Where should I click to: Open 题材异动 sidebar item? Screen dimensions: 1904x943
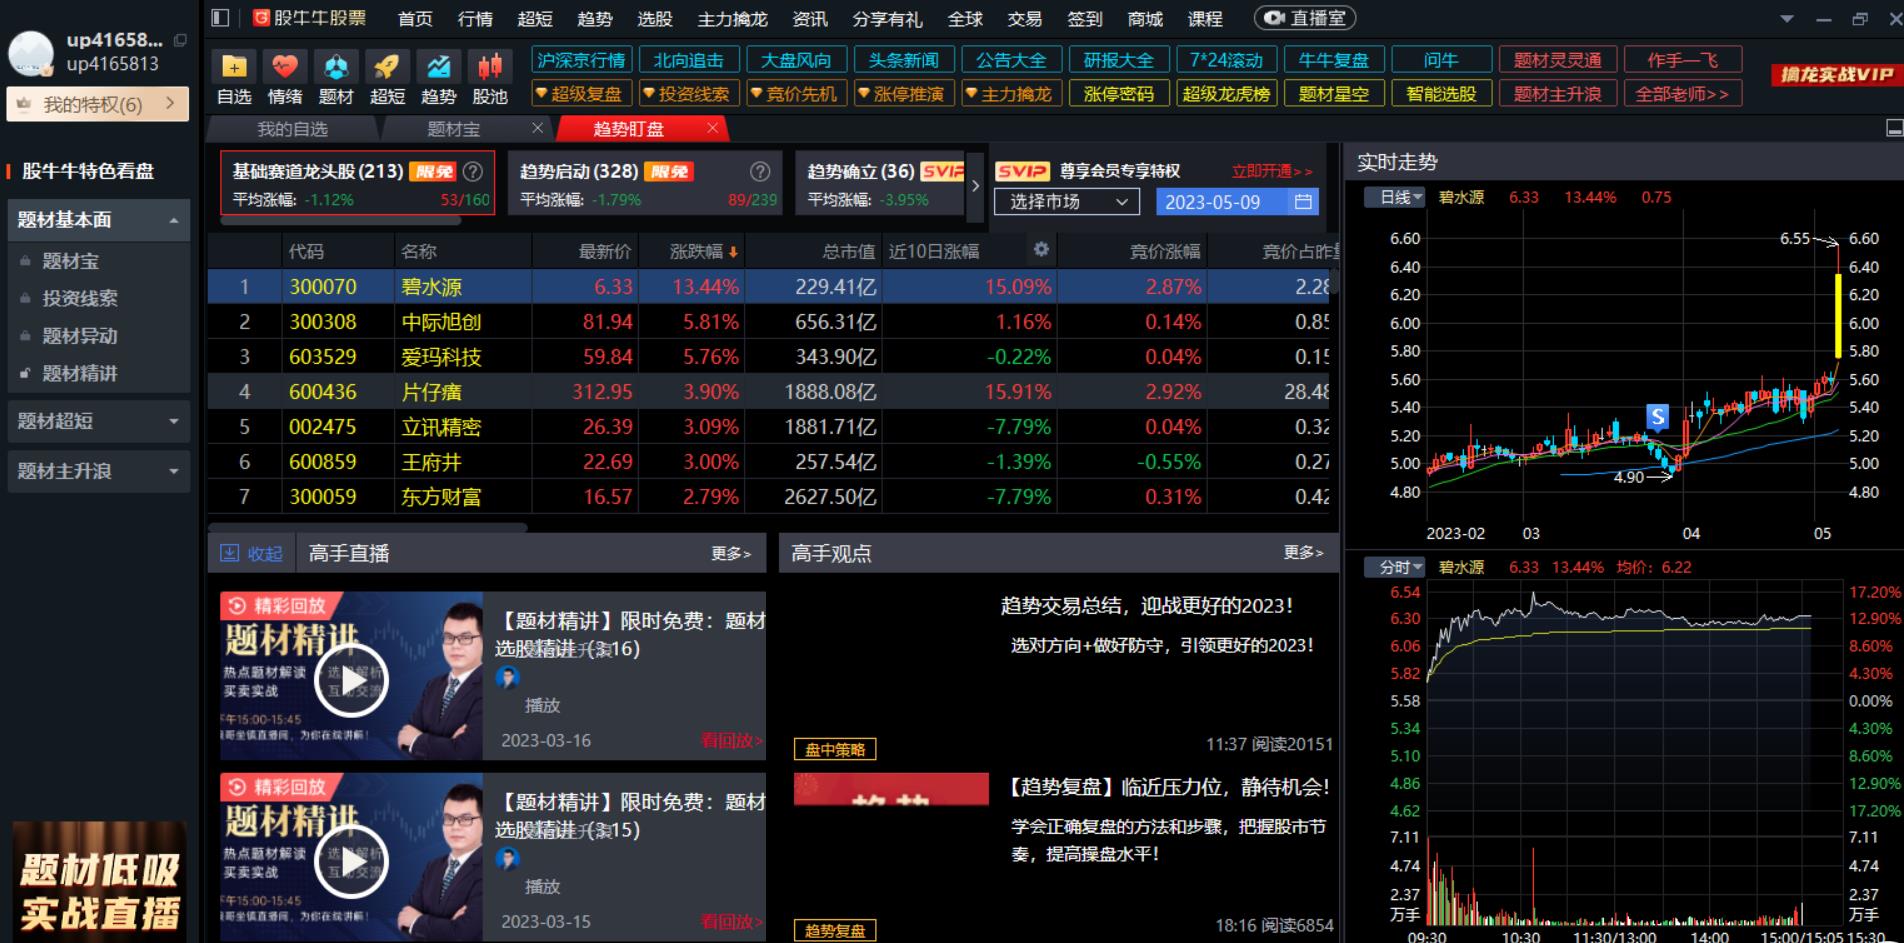click(x=79, y=336)
